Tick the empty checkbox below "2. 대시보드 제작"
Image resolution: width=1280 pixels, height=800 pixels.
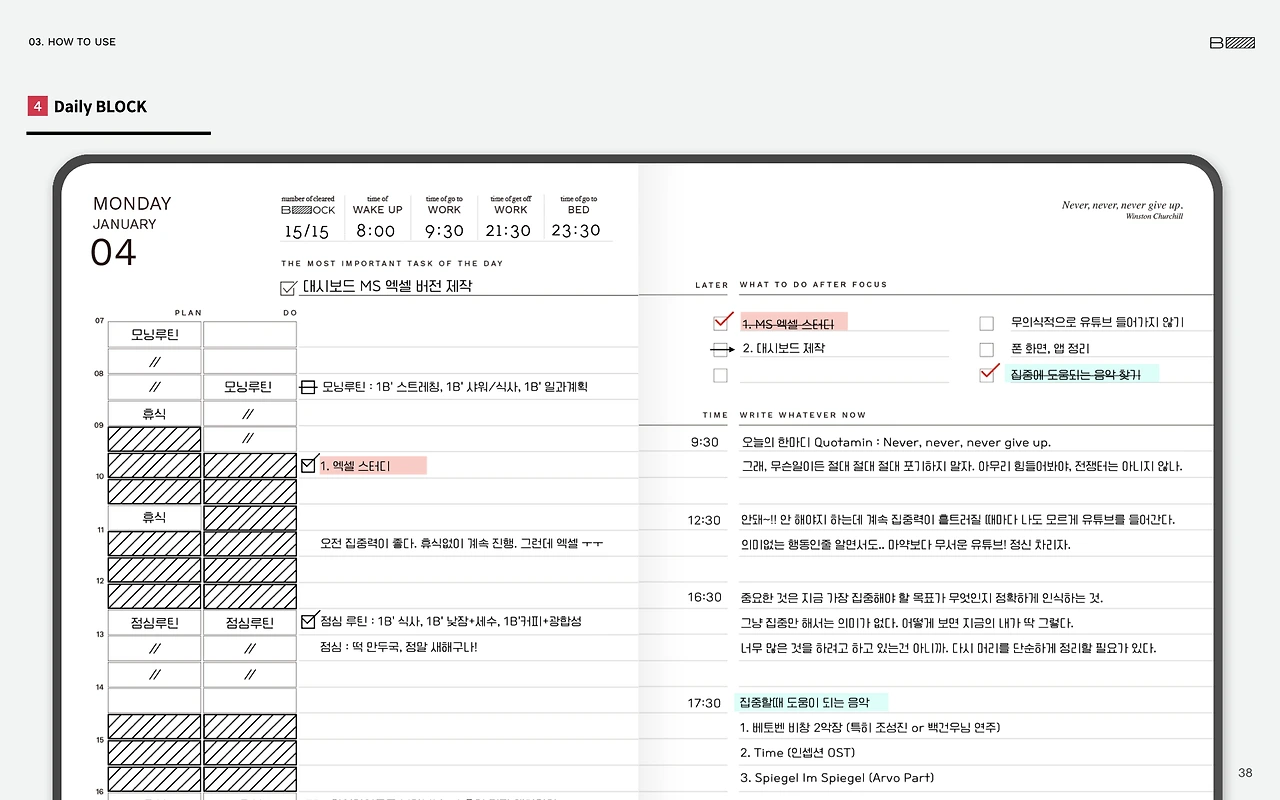click(x=720, y=375)
